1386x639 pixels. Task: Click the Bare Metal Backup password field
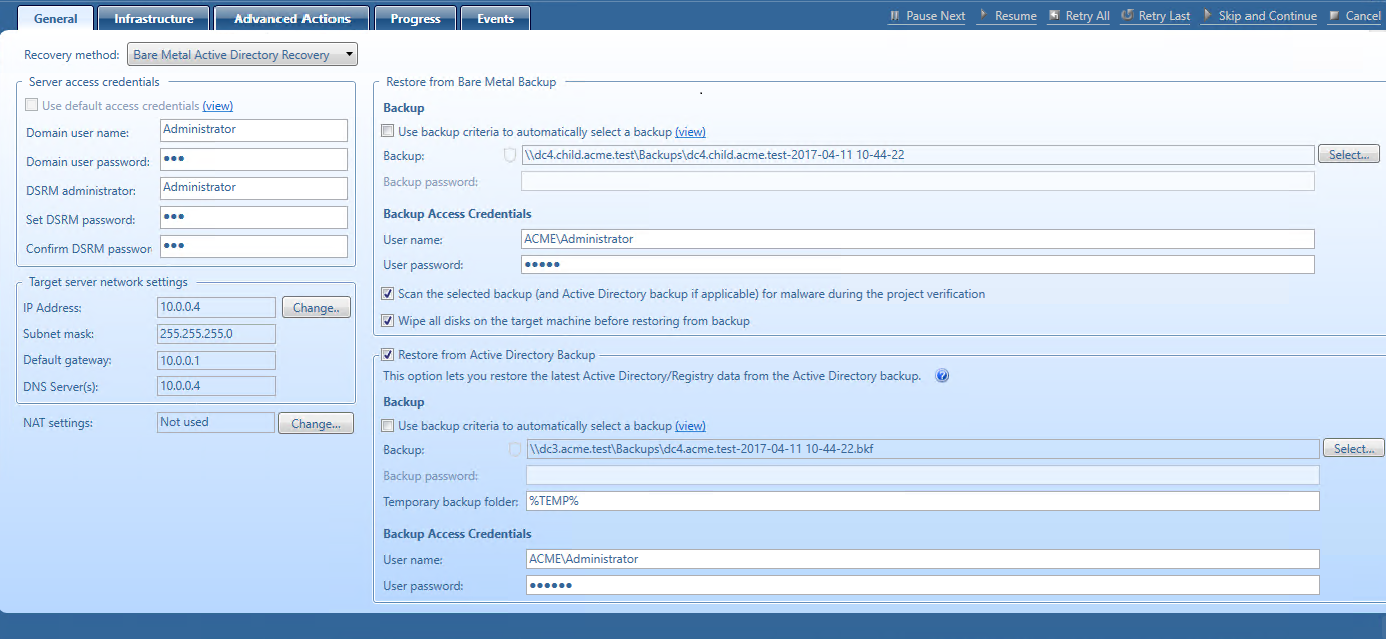coord(918,181)
